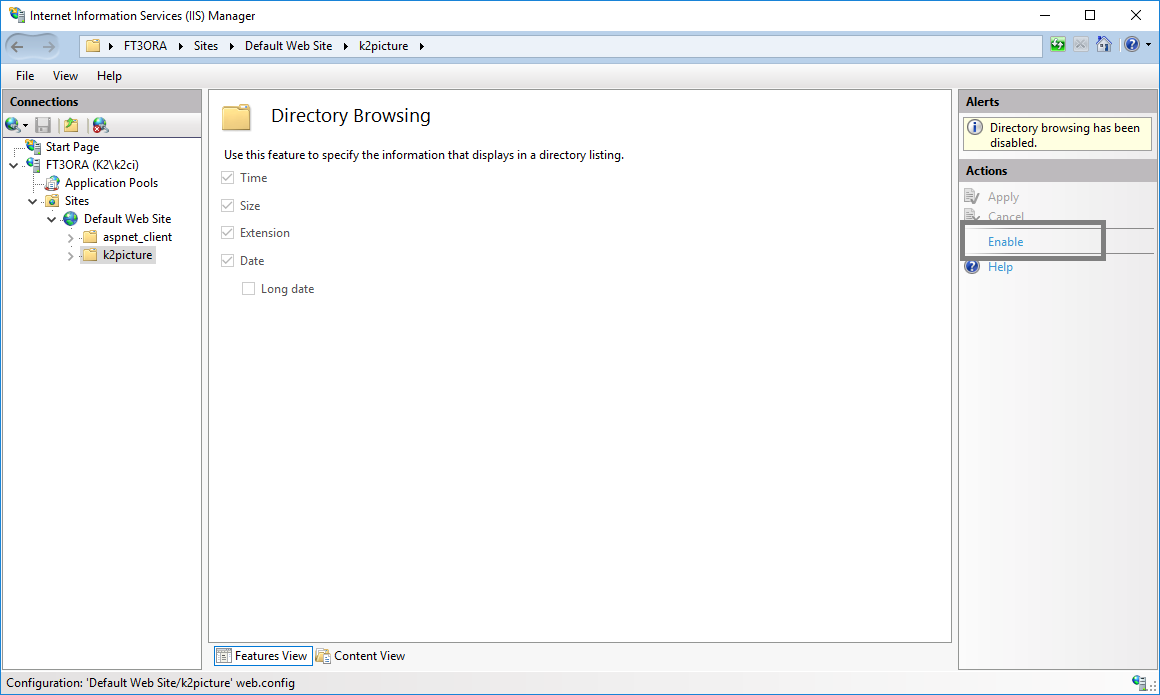Screen dimensions: 1160x695
Task: Select the k2picture folder in tree
Action: point(127,255)
